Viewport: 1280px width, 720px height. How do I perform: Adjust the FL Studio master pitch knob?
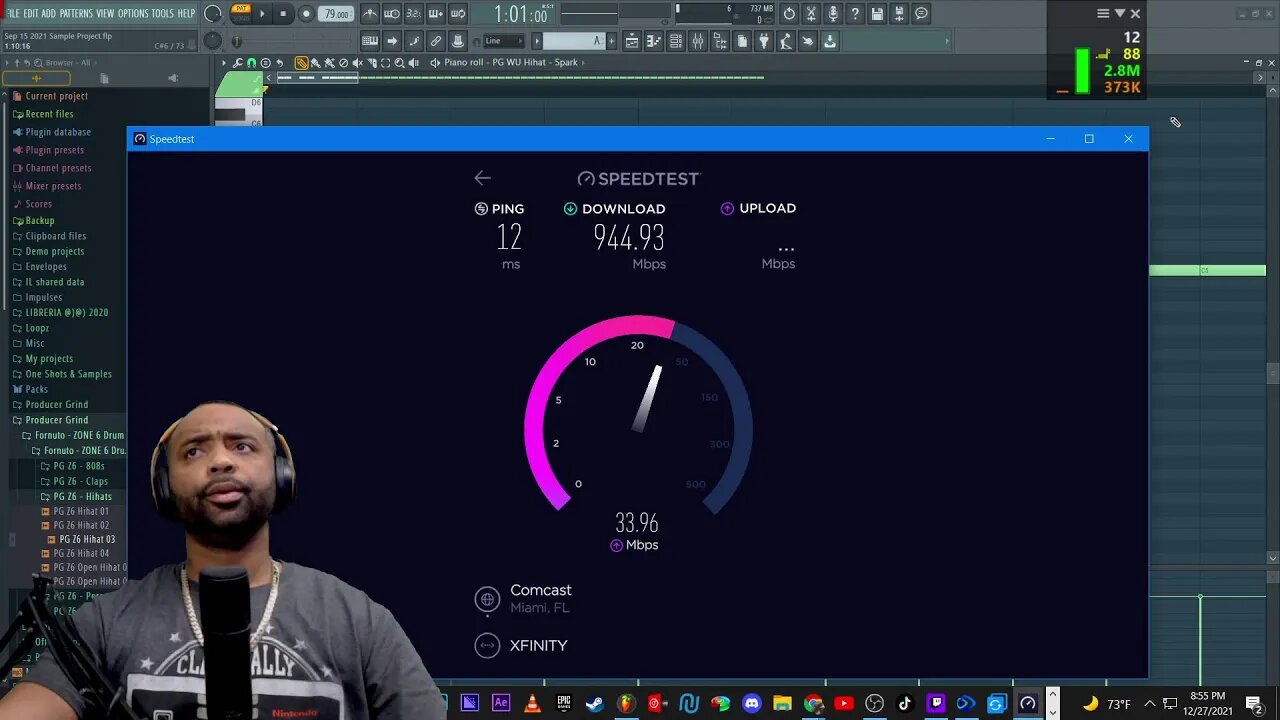[213, 41]
